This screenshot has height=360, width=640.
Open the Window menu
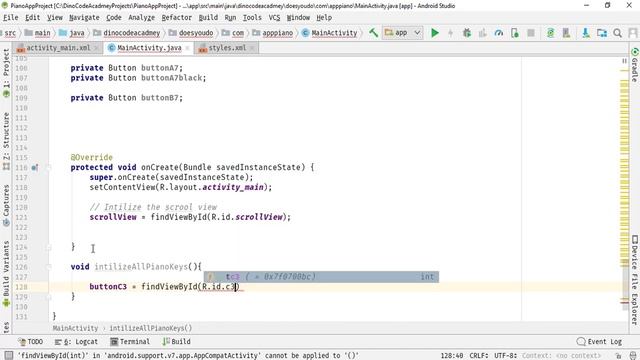point(298,18)
